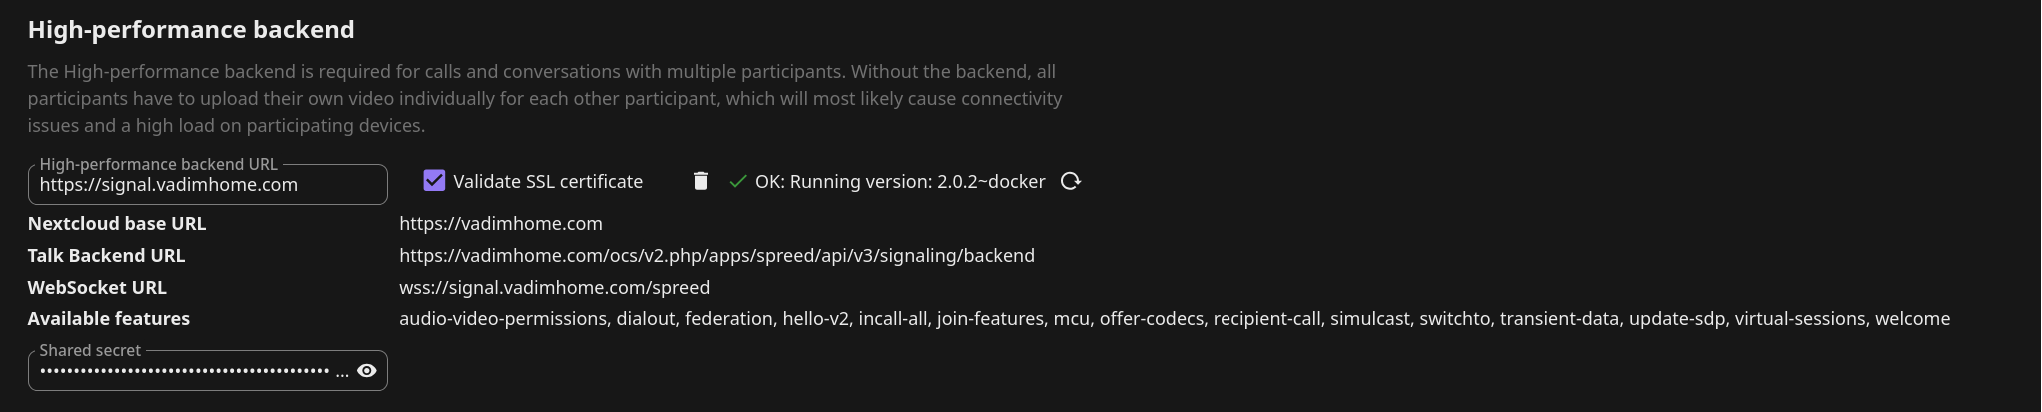
Task: Click the Validate SSL certificate label text
Action: 548,182
